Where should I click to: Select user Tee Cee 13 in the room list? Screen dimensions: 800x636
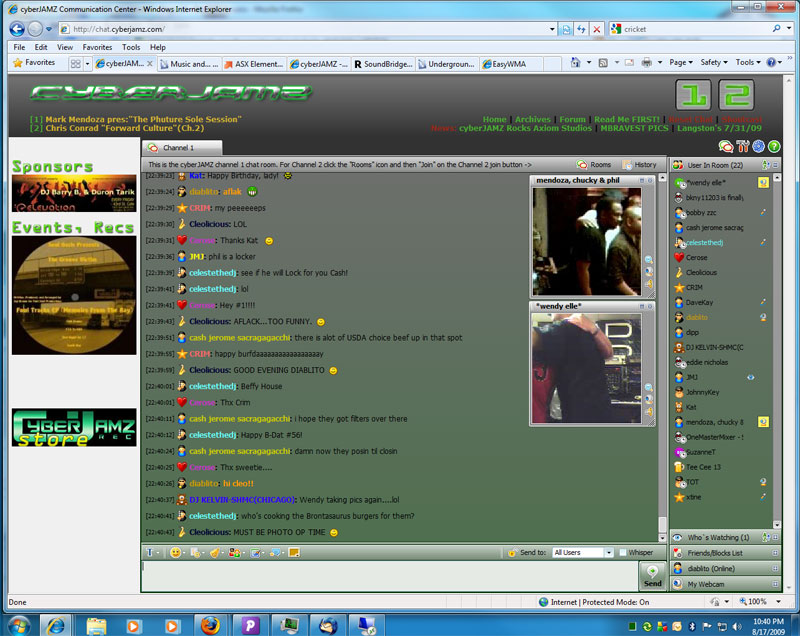coord(703,467)
